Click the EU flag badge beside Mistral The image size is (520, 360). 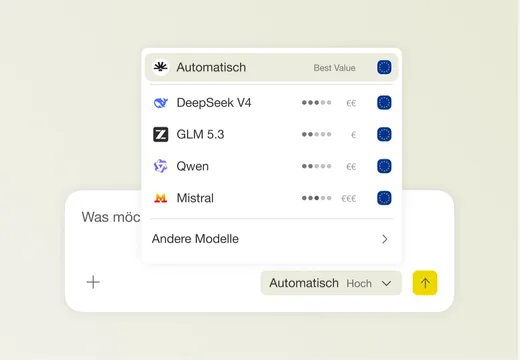[x=384, y=198]
